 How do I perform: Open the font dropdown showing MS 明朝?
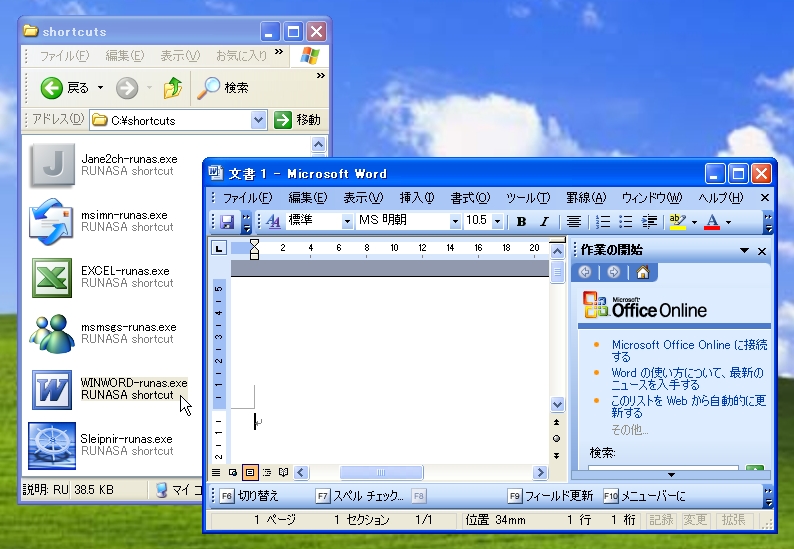[x=455, y=221]
